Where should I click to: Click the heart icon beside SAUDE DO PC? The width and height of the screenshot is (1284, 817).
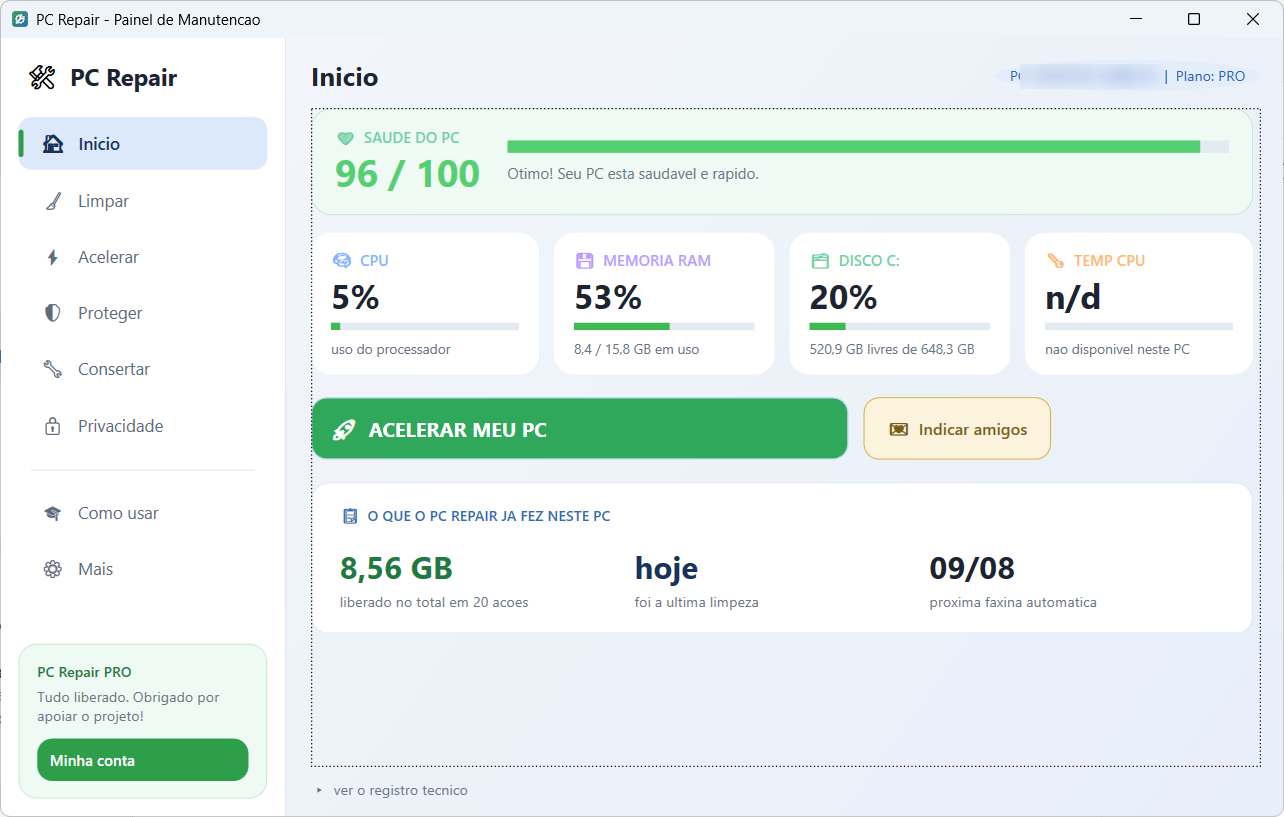click(x=345, y=138)
